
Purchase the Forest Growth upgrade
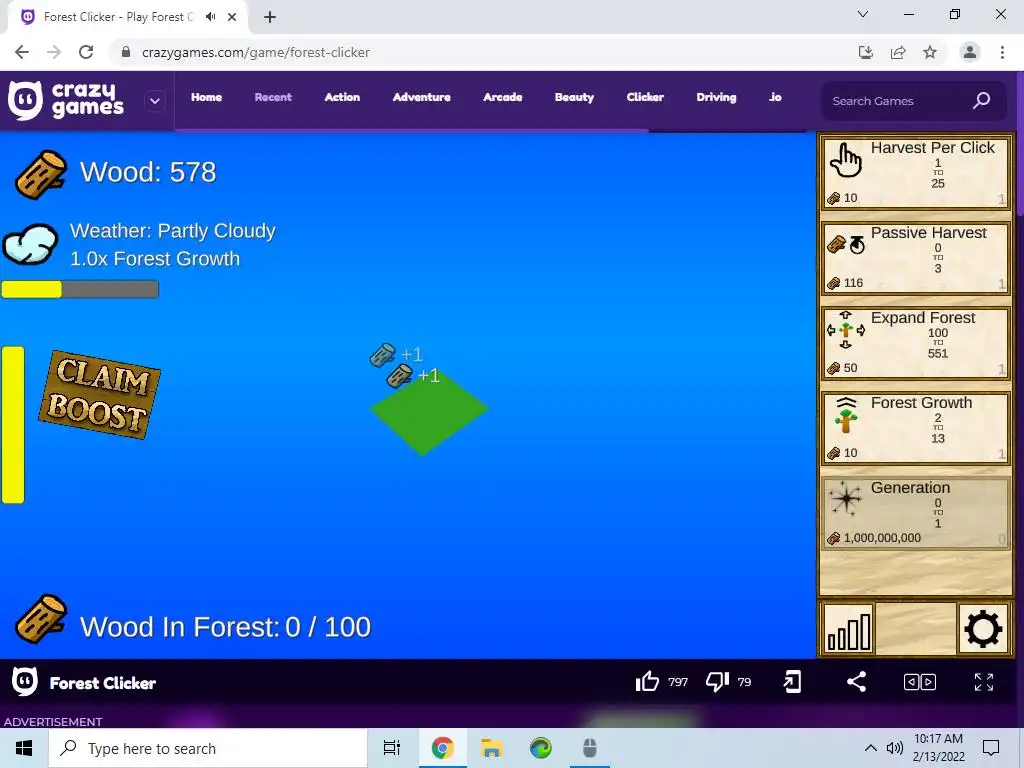coord(915,427)
